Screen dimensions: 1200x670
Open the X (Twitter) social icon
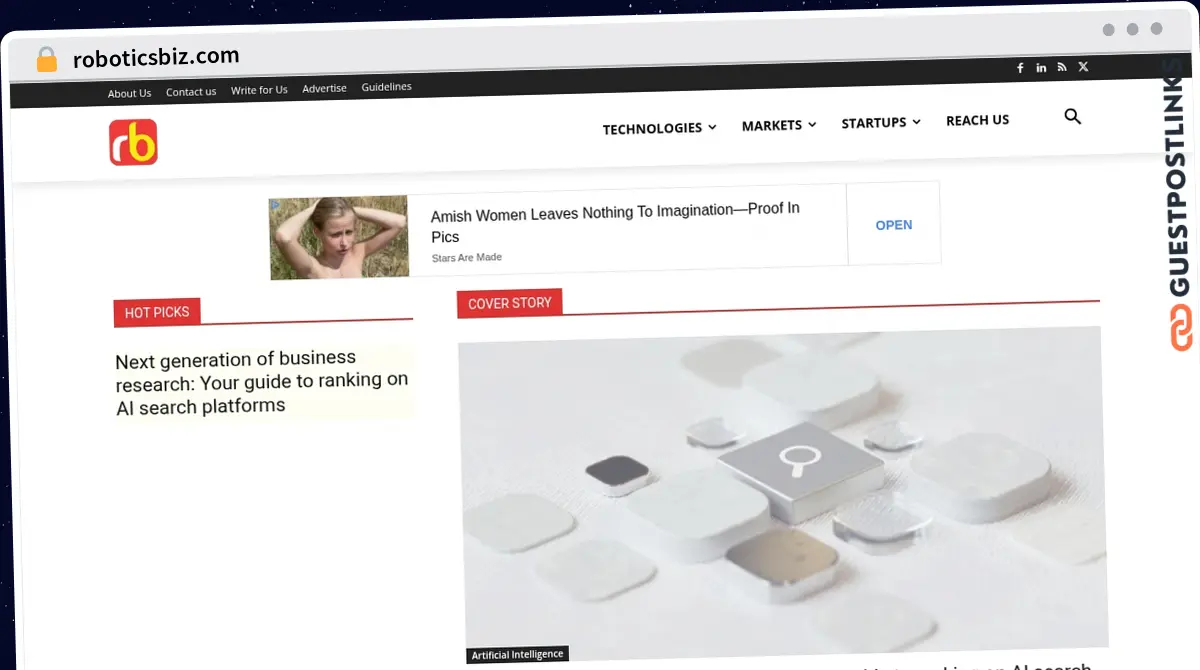click(1083, 67)
